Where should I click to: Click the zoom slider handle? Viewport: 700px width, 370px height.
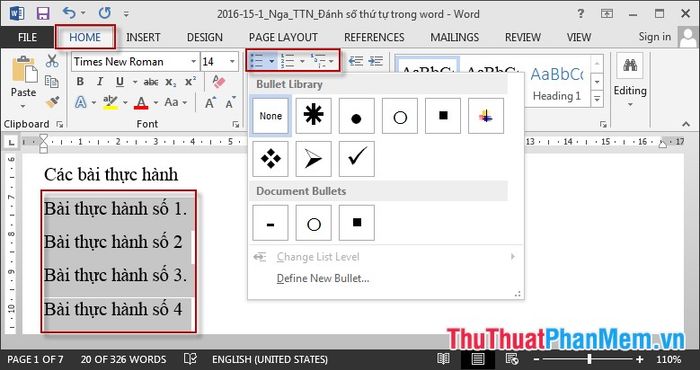point(590,359)
